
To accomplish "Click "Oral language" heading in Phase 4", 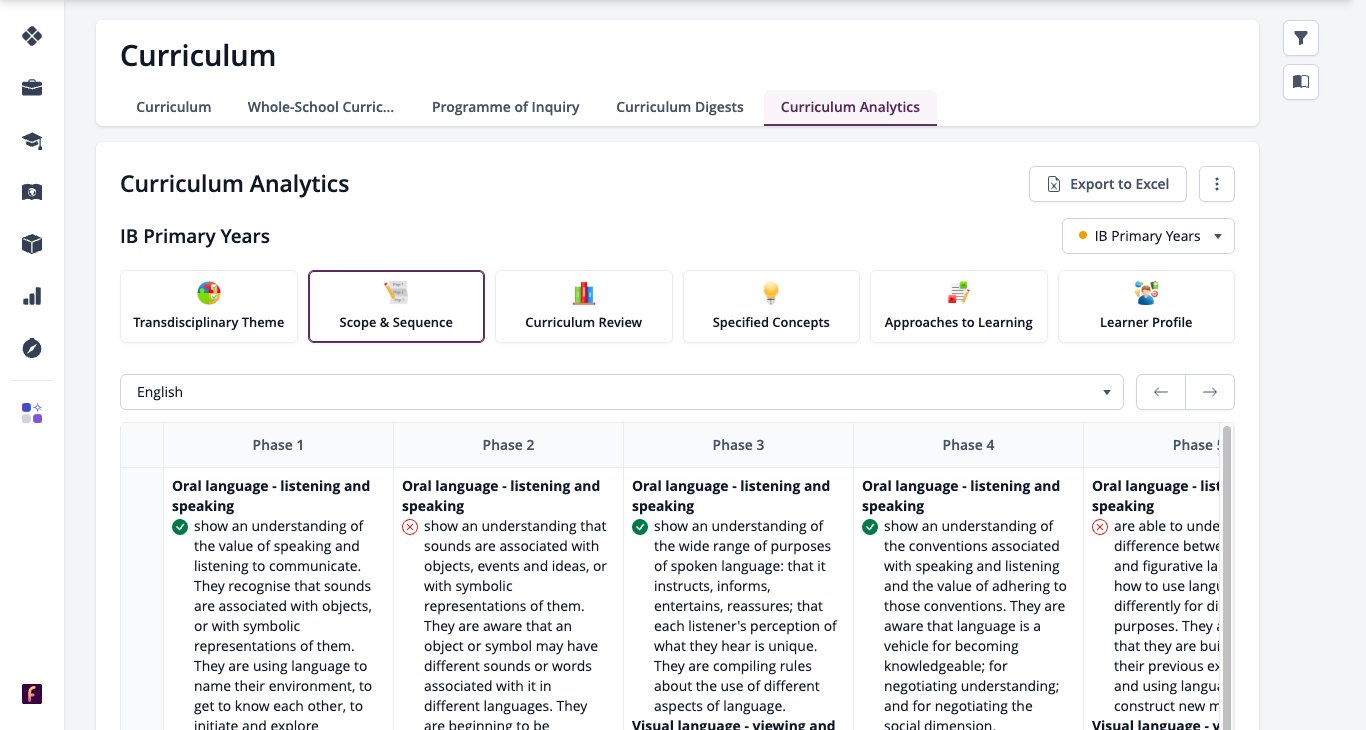I will click(961, 496).
